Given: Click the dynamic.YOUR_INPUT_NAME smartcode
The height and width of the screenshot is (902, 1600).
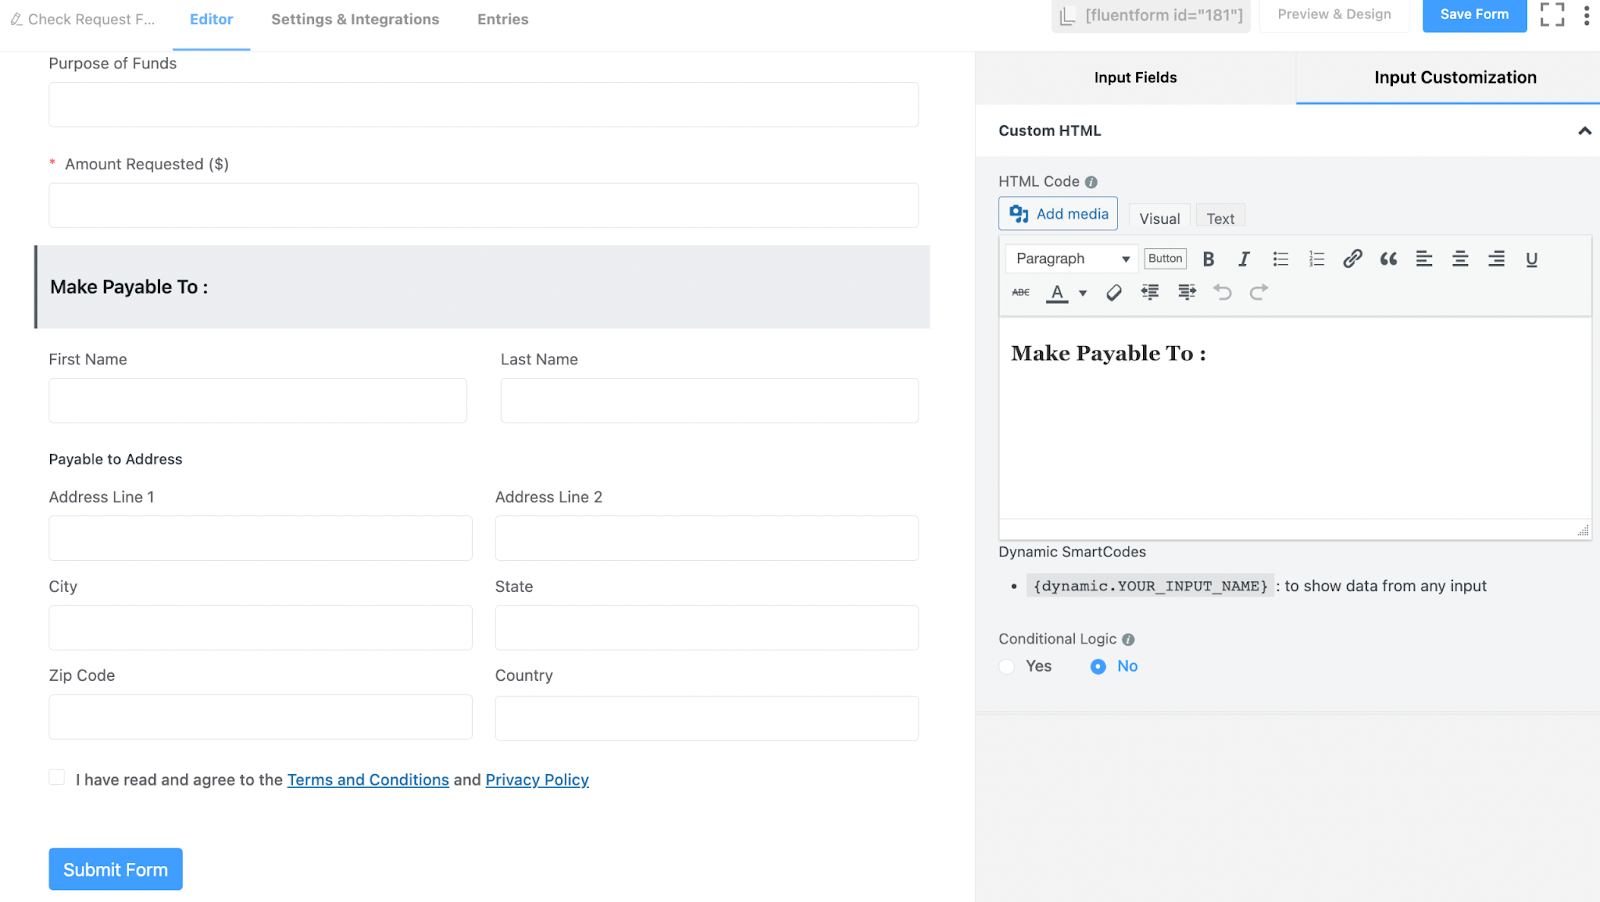Looking at the screenshot, I should [x=1151, y=586].
